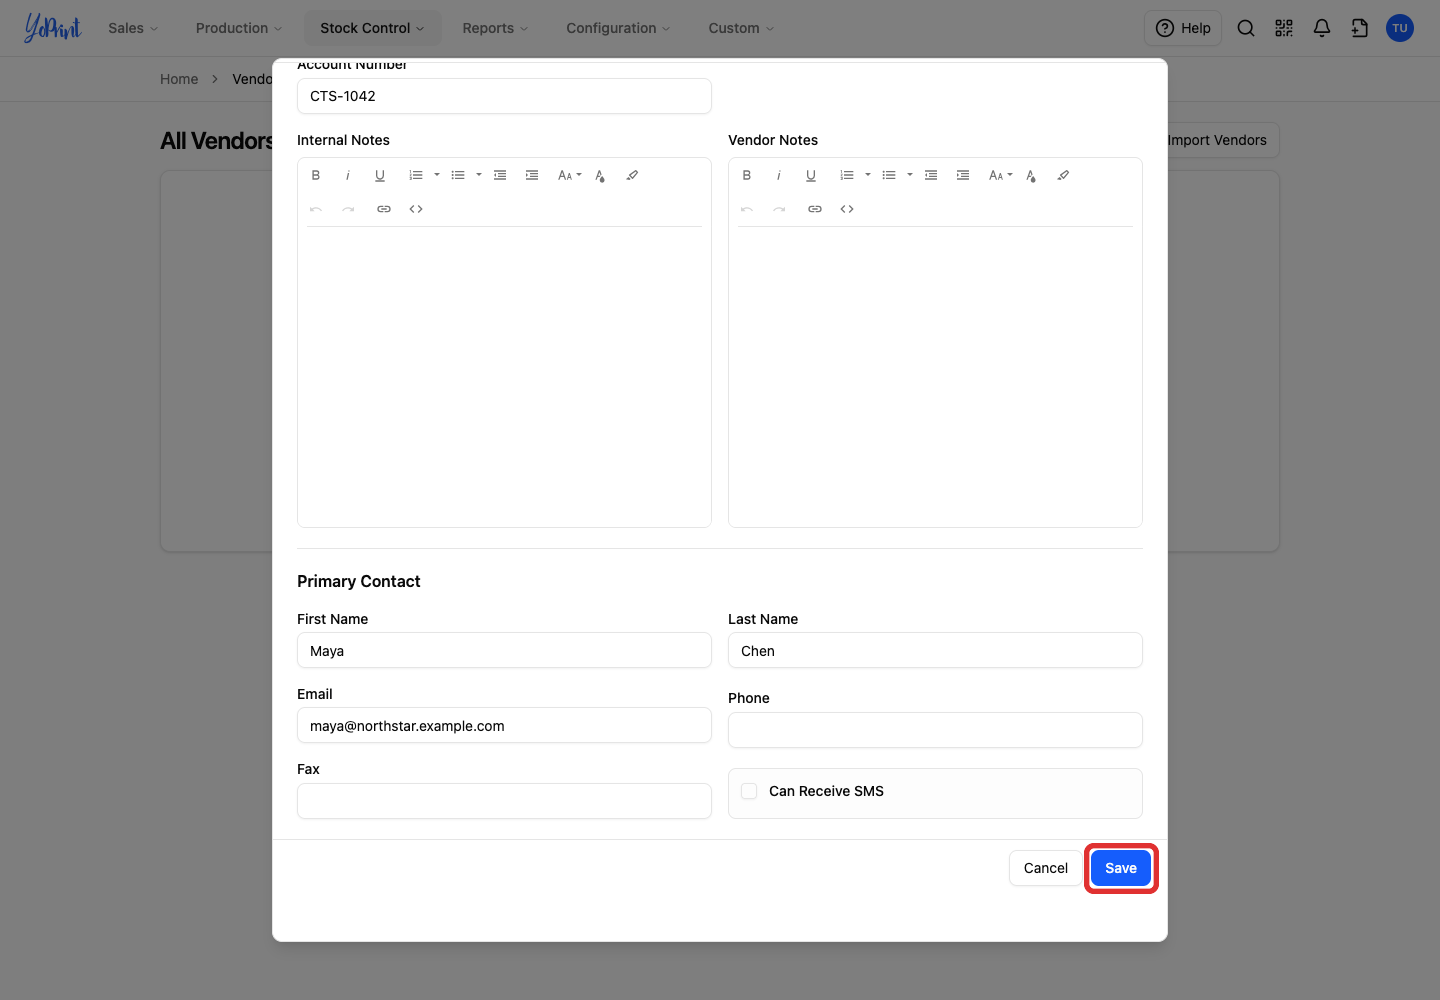Expand numbered list style arrow in Vendor Notes
Image resolution: width=1440 pixels, height=1000 pixels.
(x=868, y=175)
